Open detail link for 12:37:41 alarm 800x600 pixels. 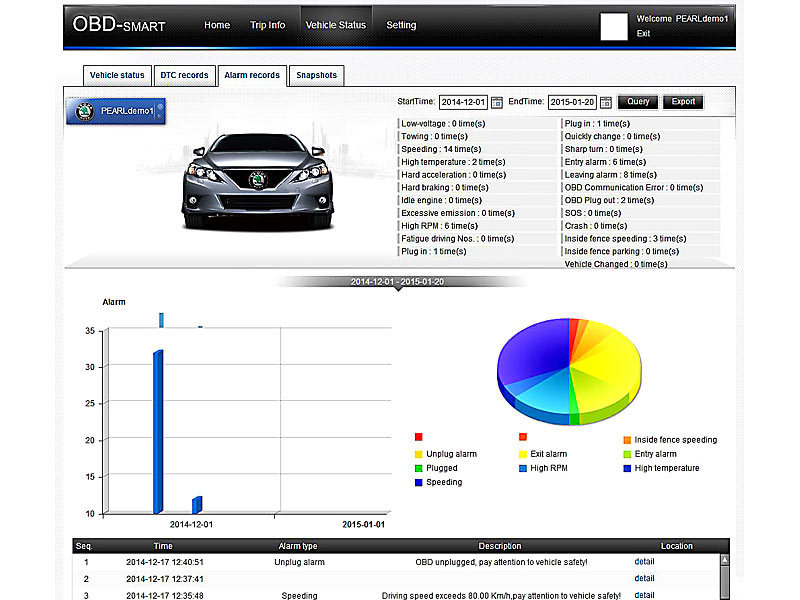point(644,579)
